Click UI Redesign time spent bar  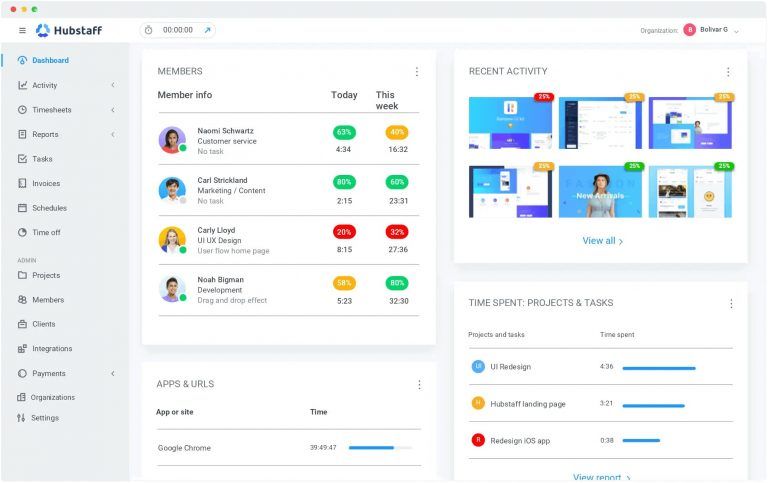658,368
